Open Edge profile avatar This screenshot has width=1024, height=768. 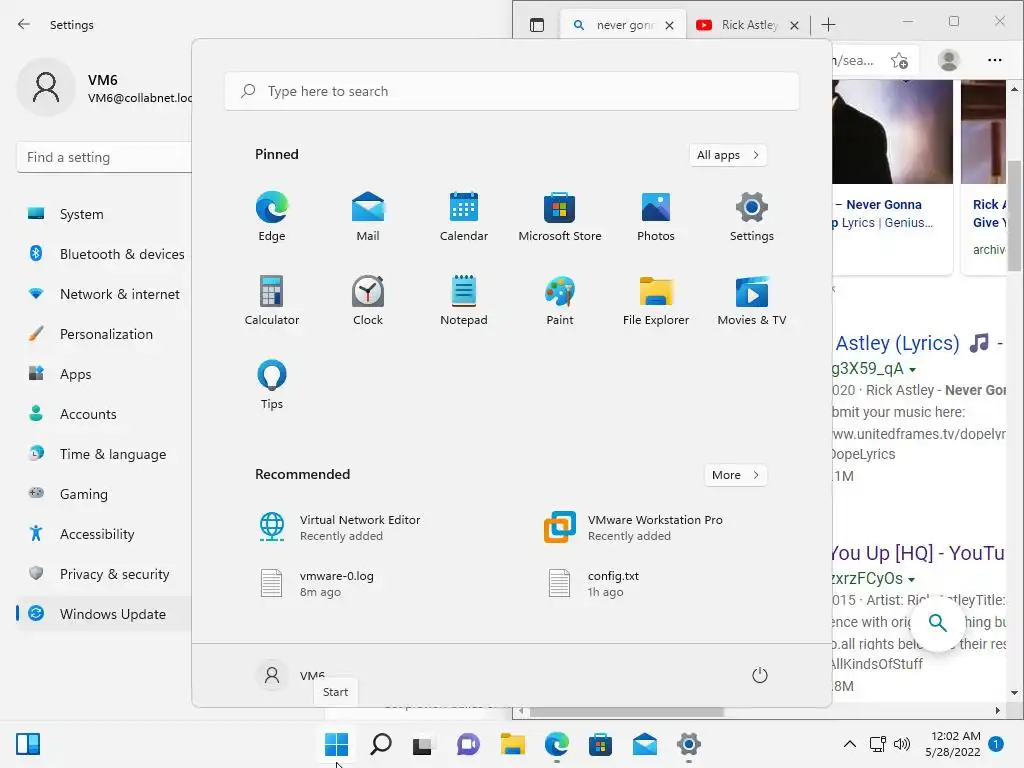tap(948, 60)
